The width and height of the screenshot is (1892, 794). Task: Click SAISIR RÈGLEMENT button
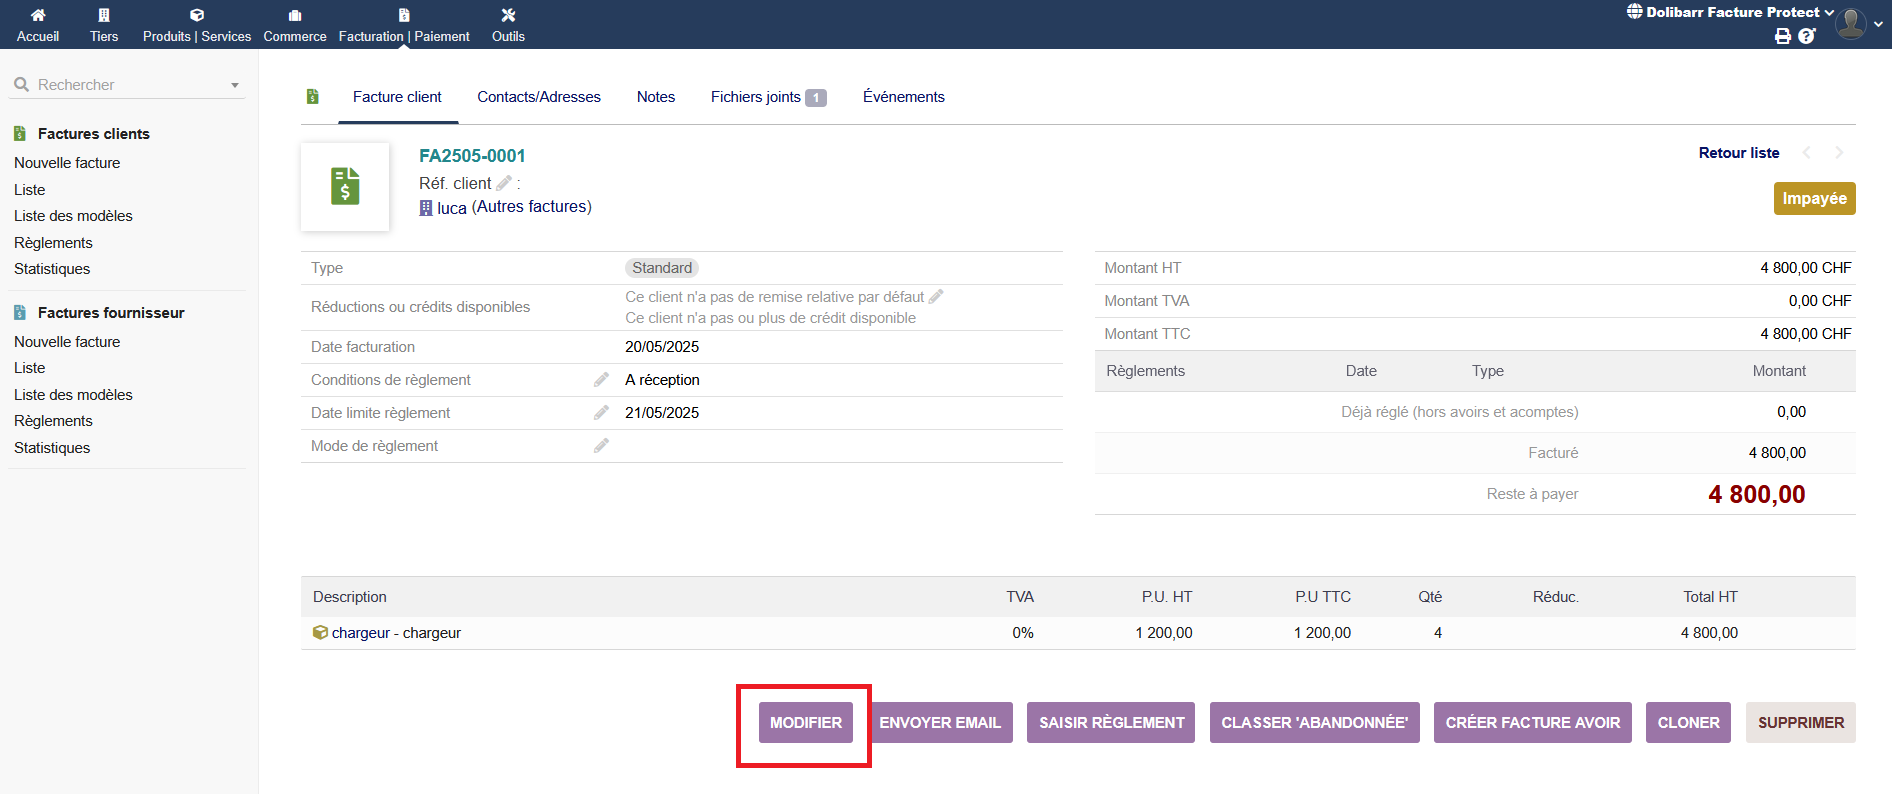[x=1110, y=723]
